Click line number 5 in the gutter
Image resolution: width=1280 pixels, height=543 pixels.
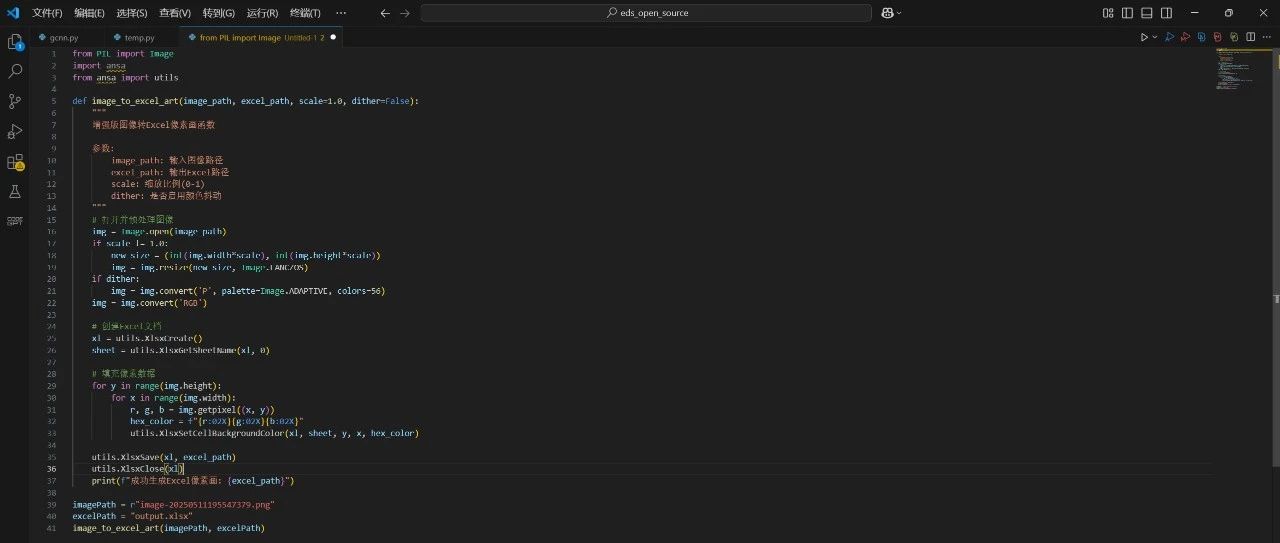54,101
